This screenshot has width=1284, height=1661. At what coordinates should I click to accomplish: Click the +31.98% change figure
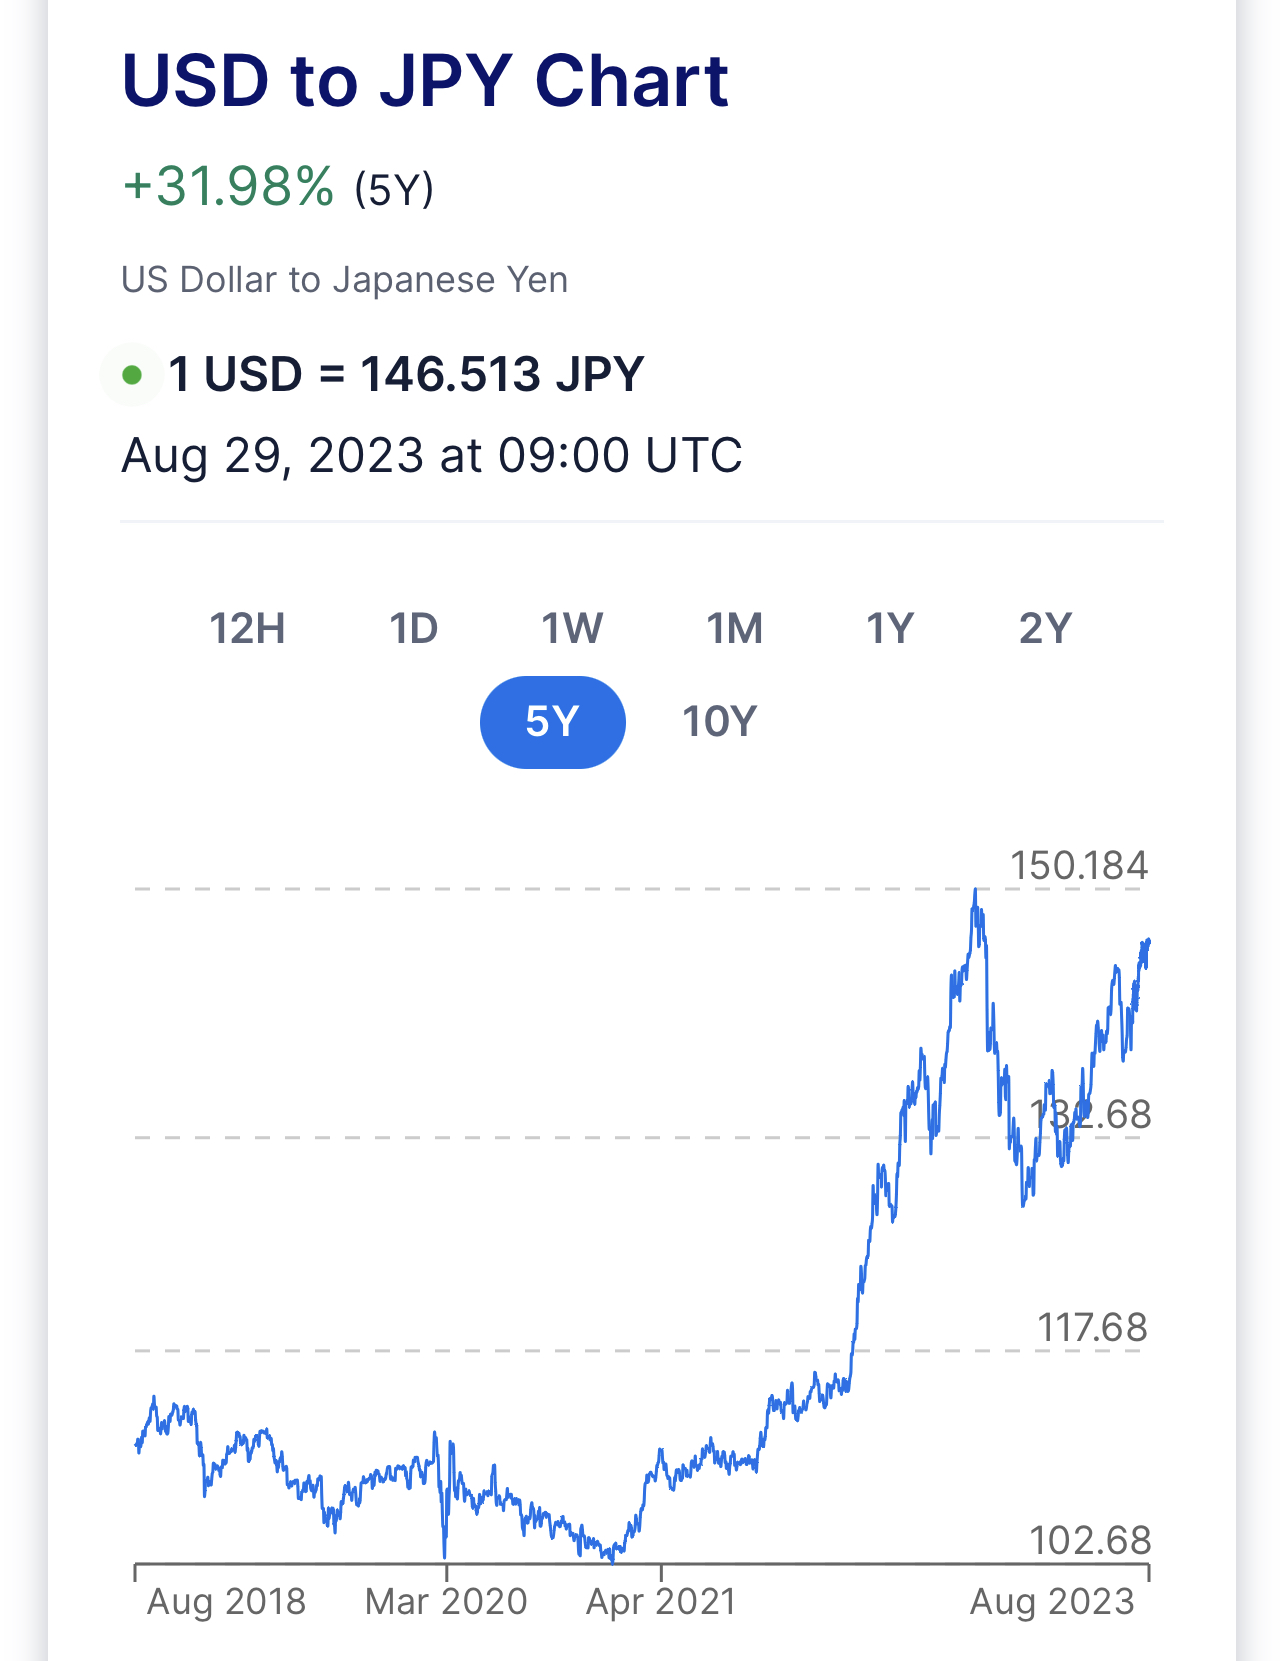click(x=228, y=187)
